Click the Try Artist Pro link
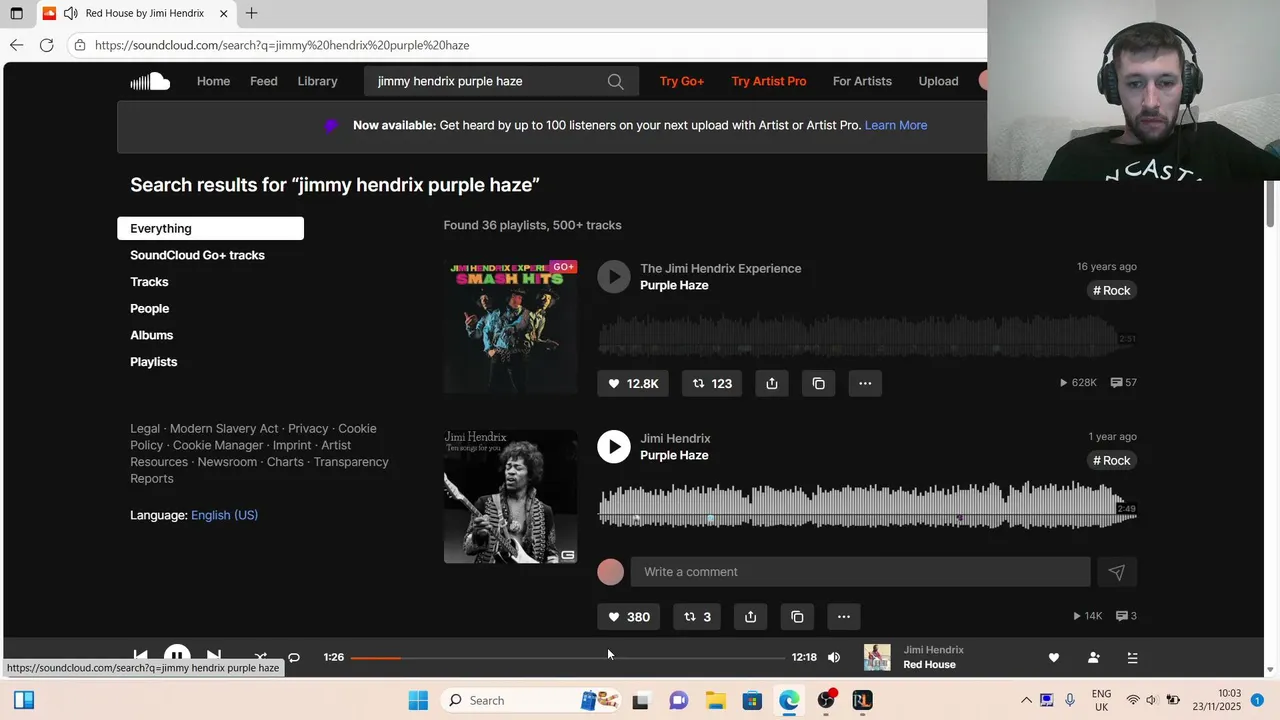1280x720 pixels. [x=768, y=81]
